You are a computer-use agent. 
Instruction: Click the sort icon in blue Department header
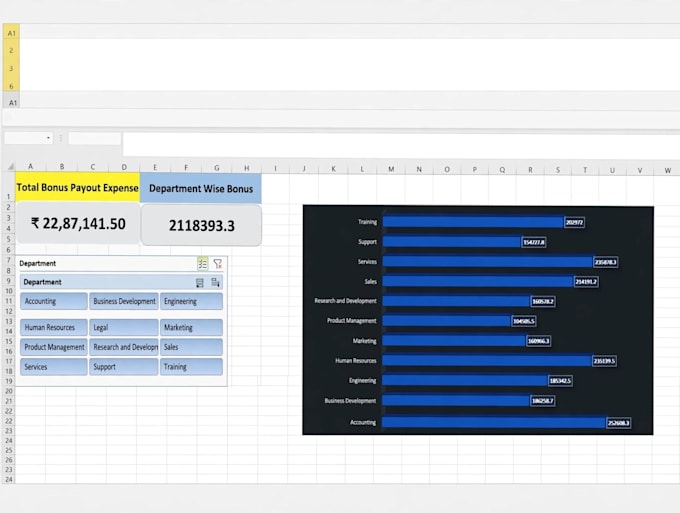click(215, 282)
